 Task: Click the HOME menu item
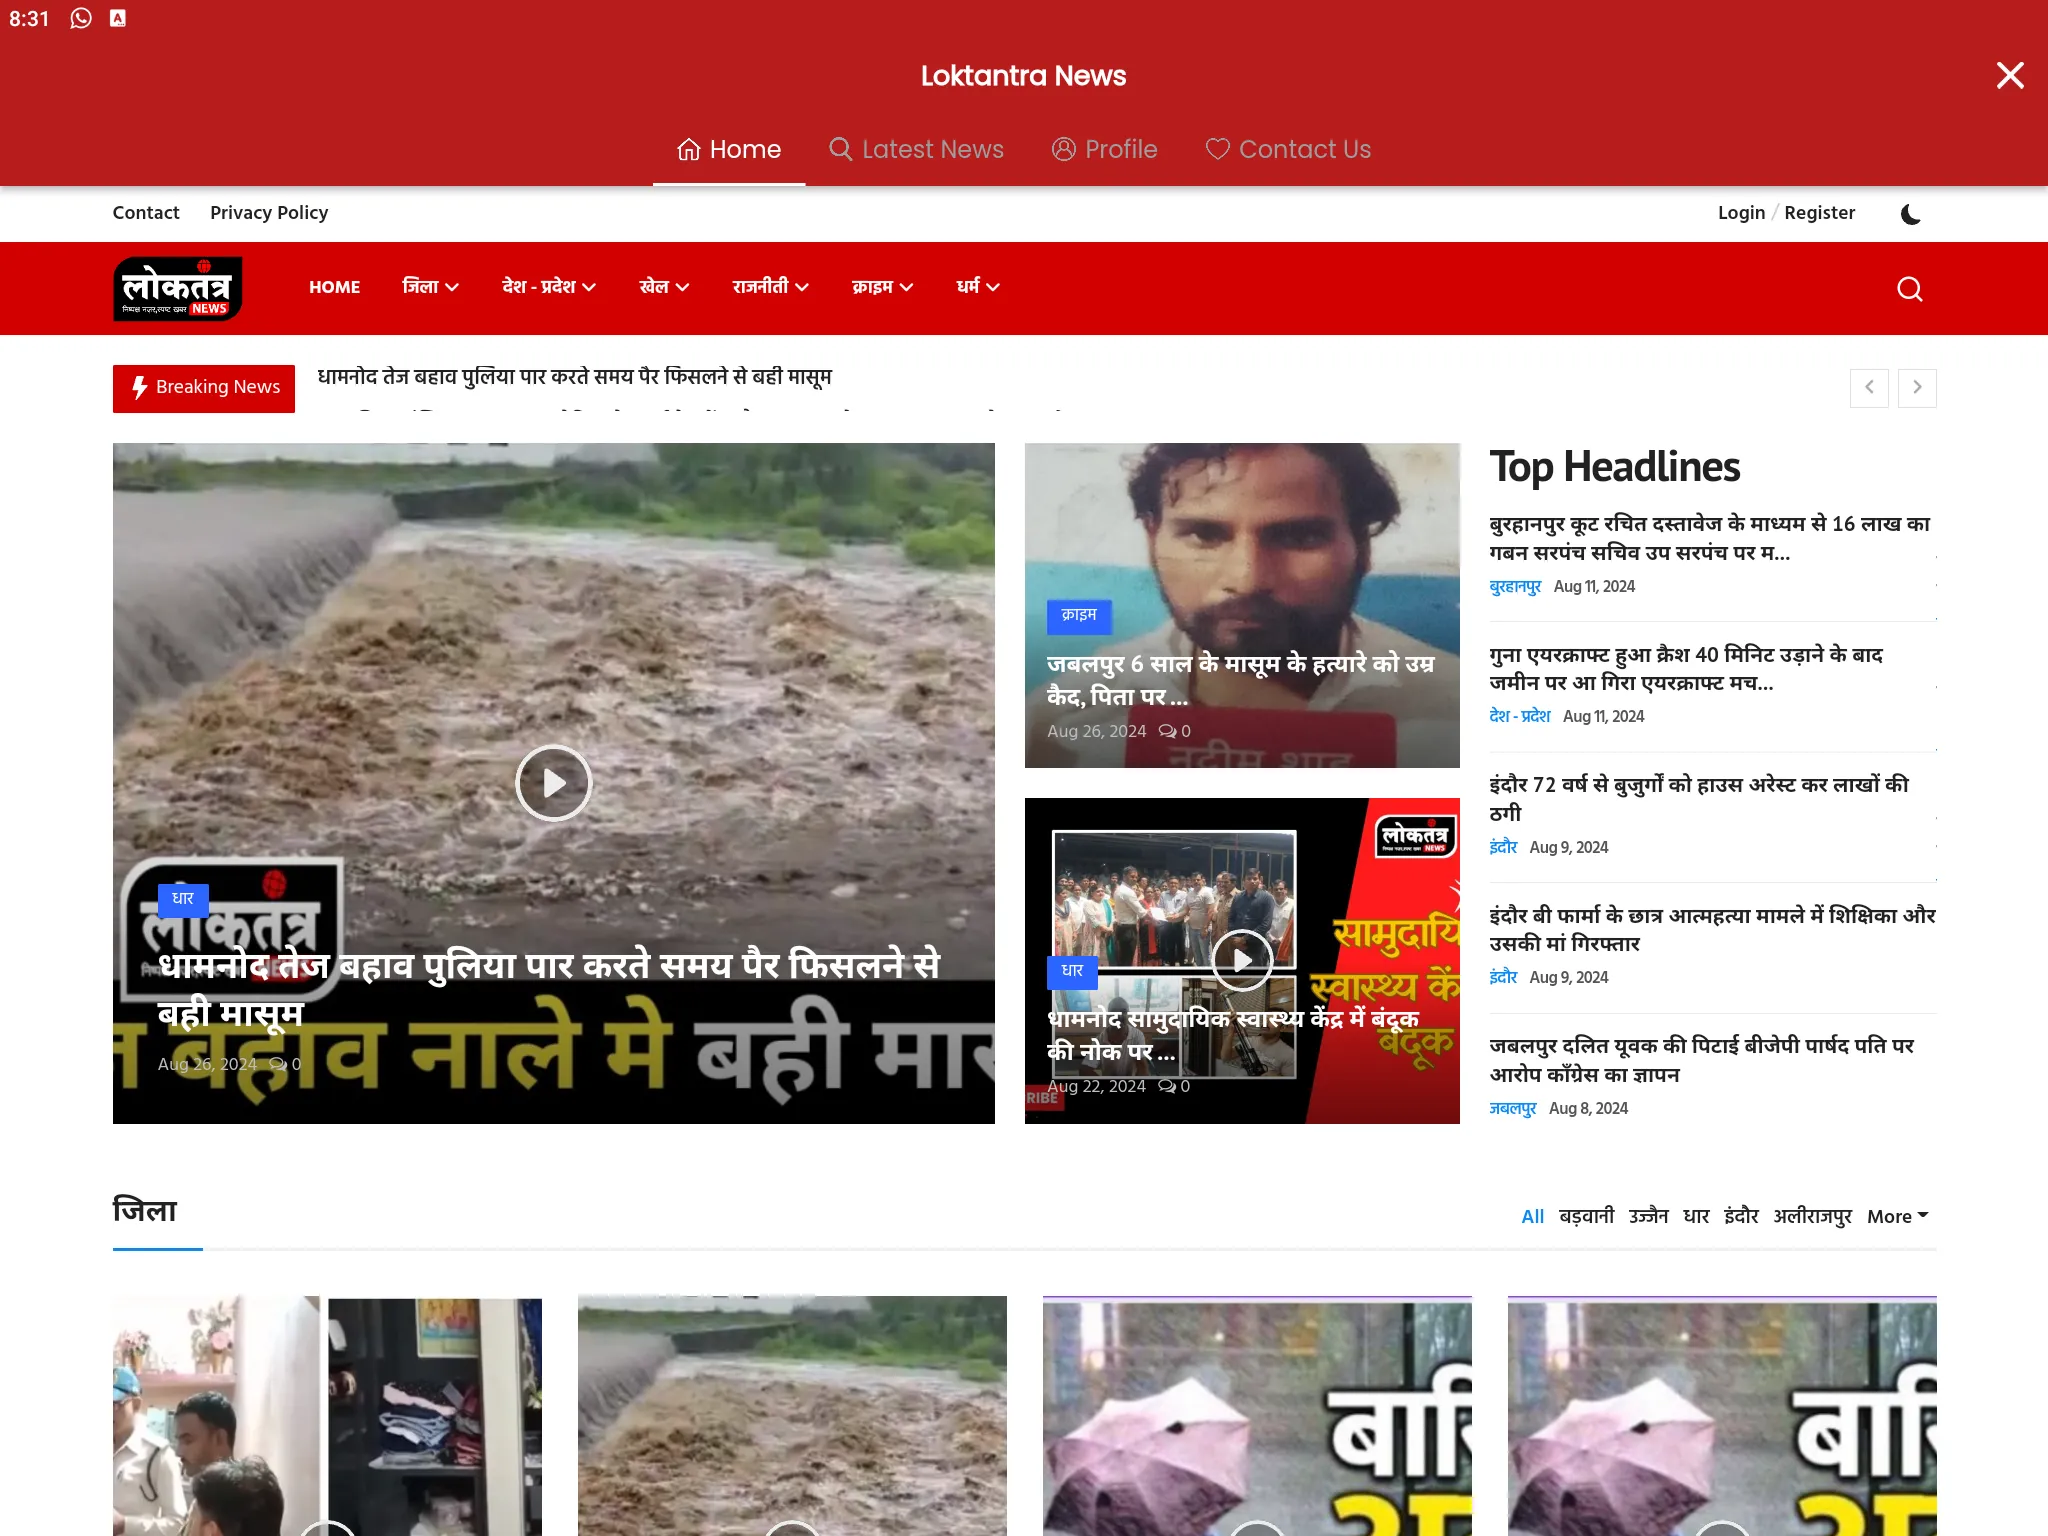click(x=334, y=287)
